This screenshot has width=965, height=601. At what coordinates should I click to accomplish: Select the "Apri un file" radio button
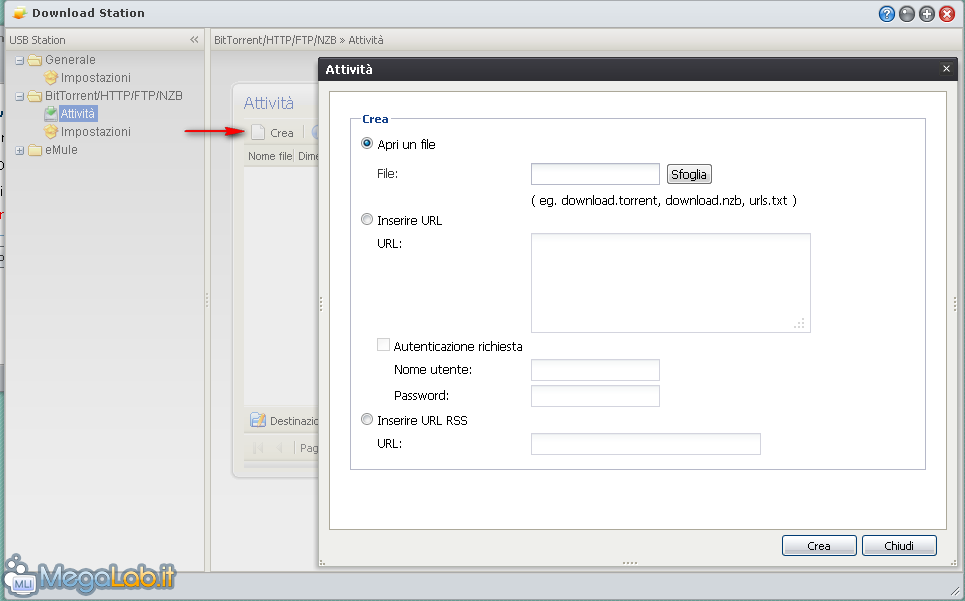pos(367,144)
